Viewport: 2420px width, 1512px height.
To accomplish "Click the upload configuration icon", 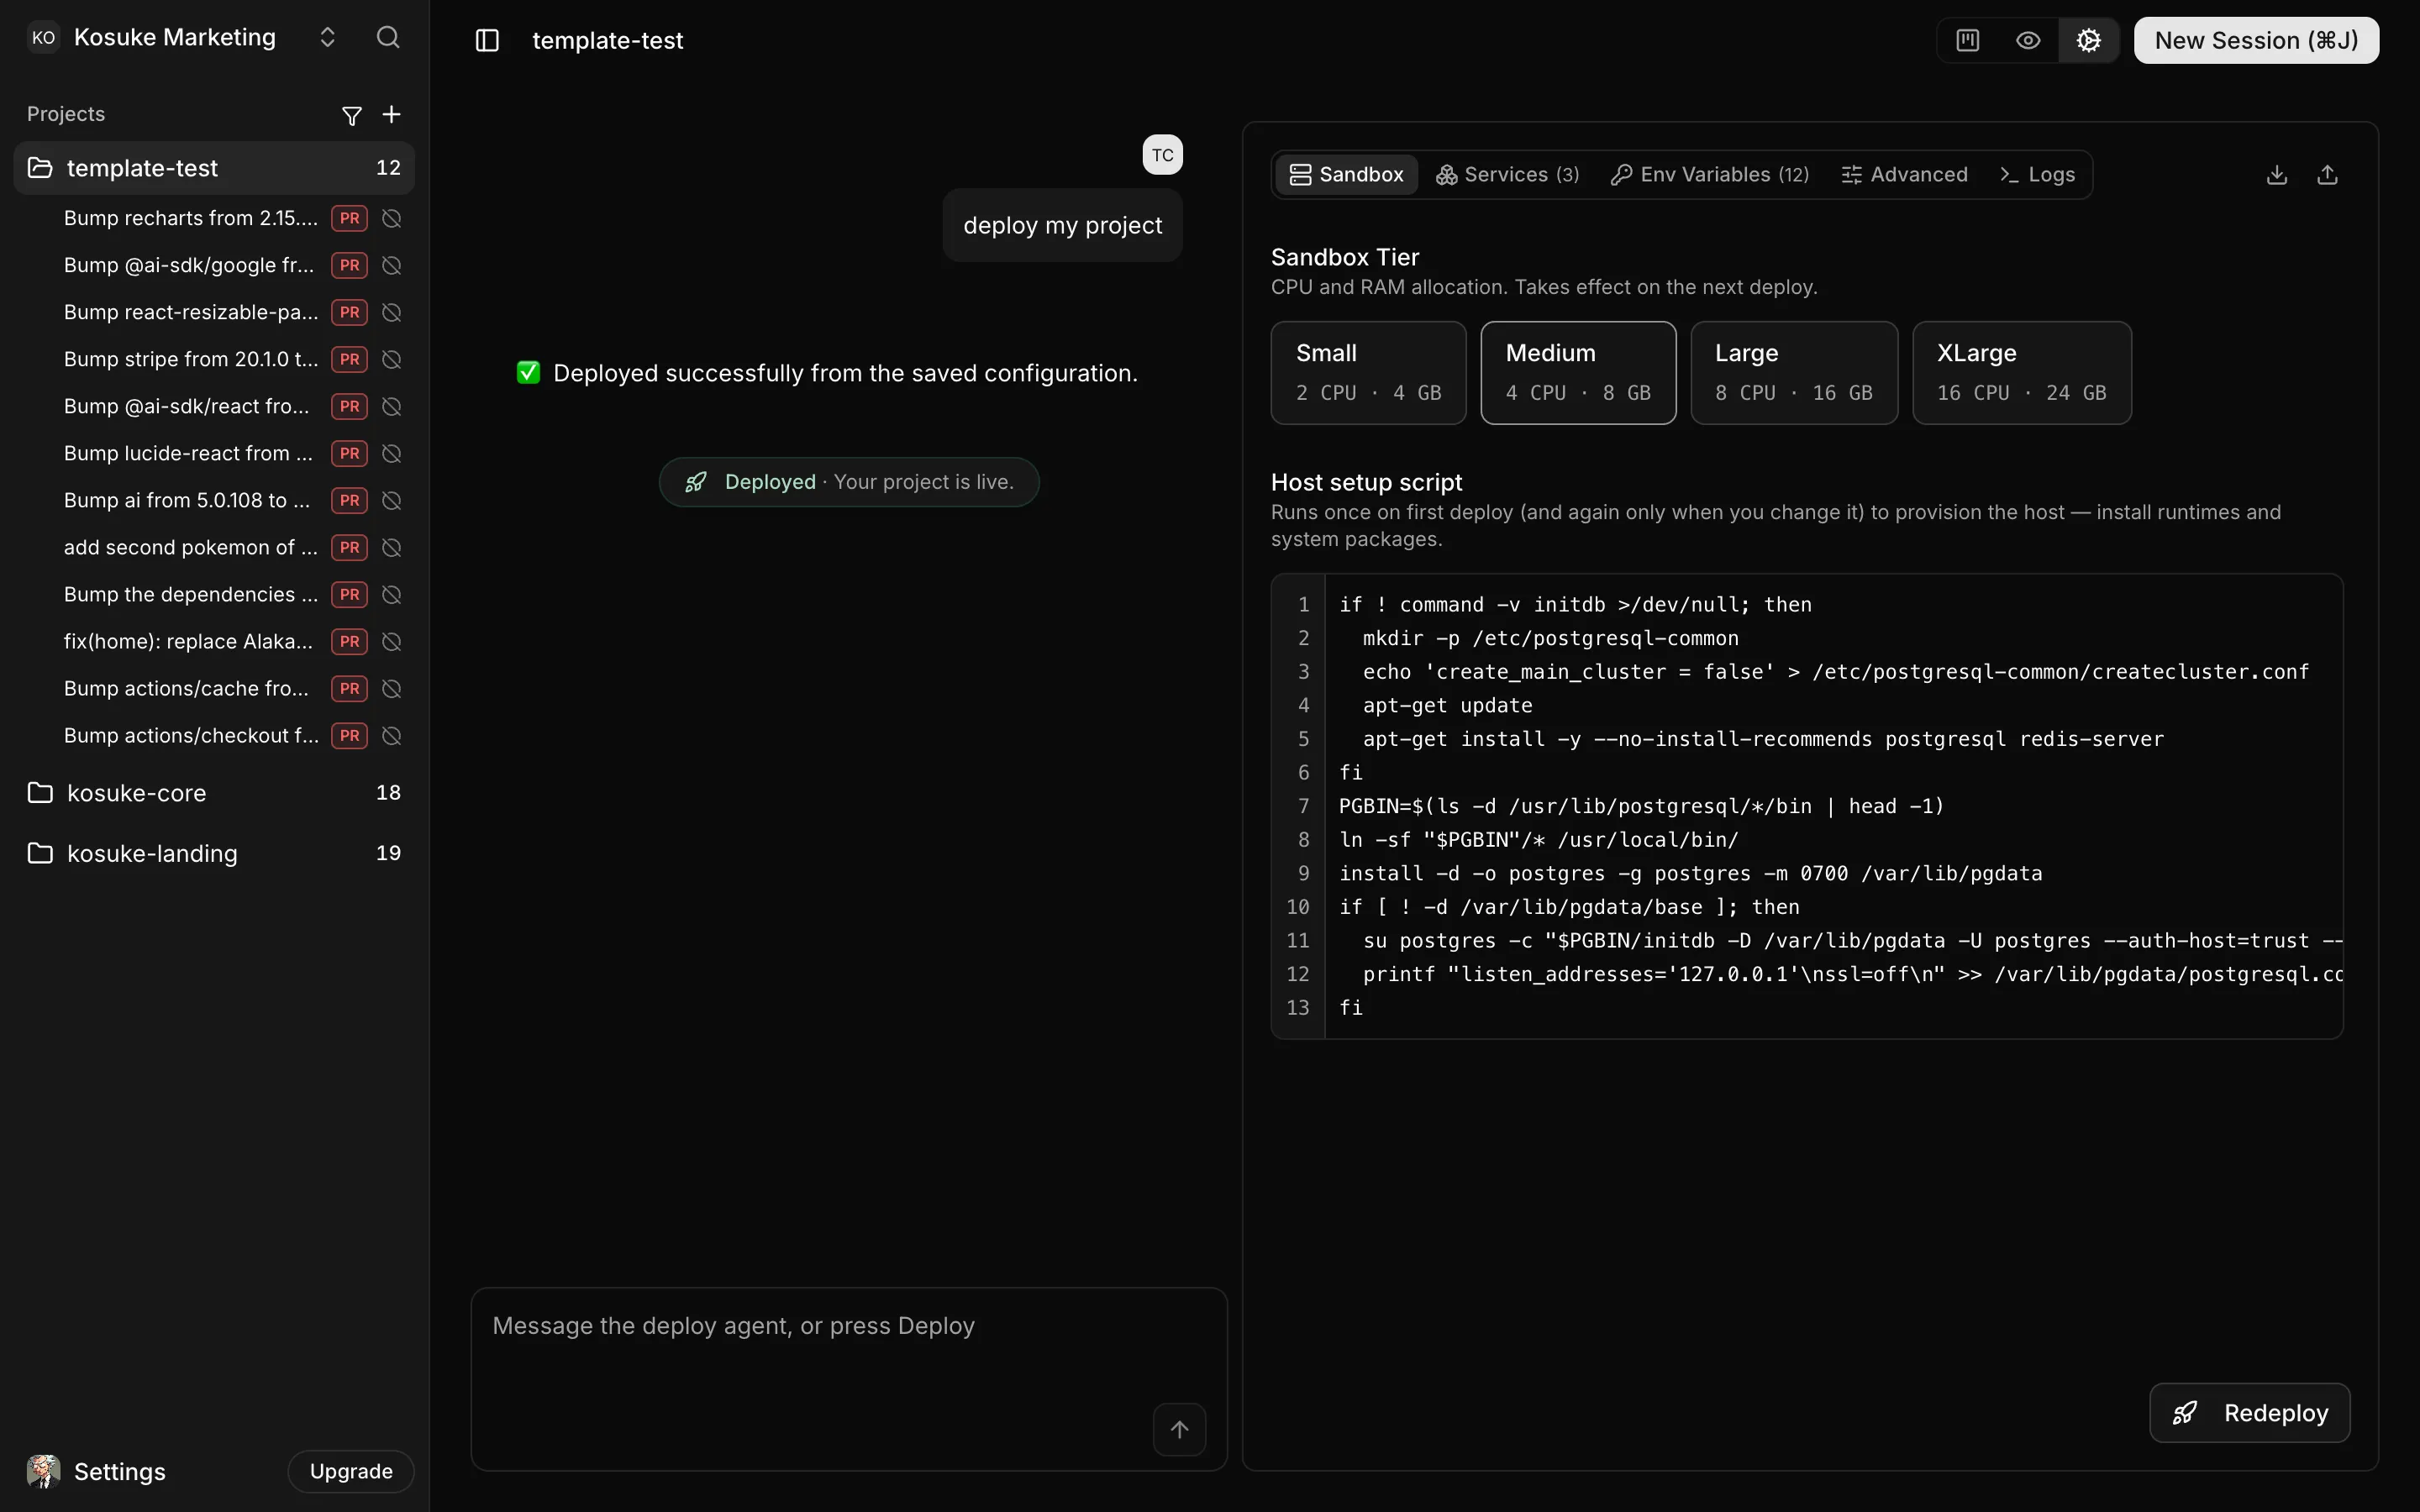I will pos(2327,175).
